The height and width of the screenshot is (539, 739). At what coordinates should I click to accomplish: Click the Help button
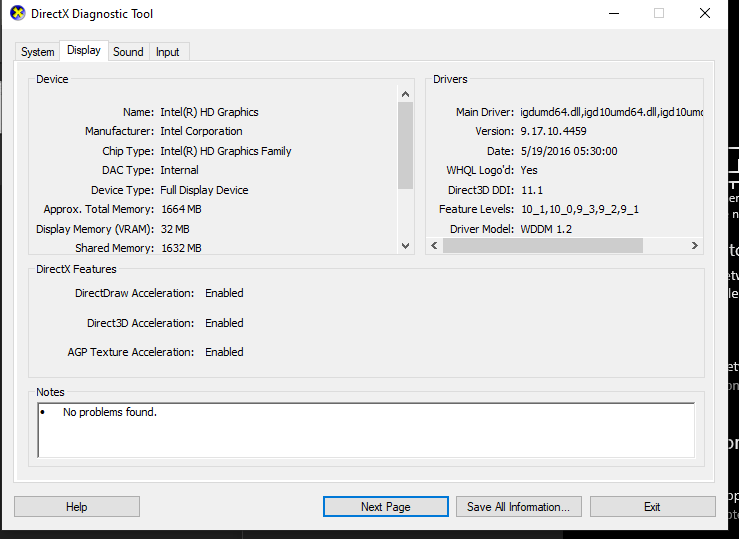[77, 506]
